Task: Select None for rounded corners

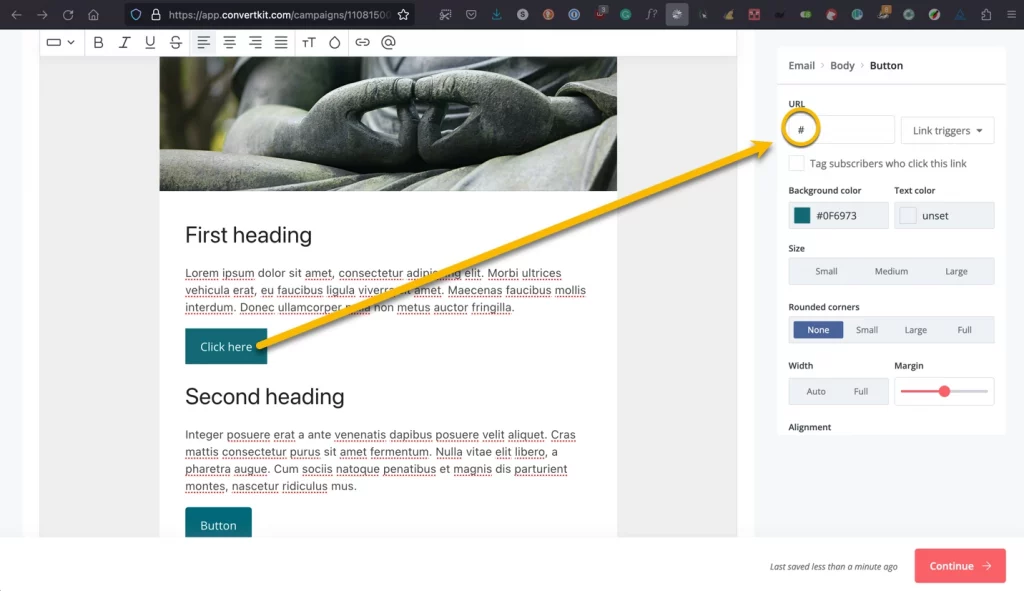Action: coord(818,330)
